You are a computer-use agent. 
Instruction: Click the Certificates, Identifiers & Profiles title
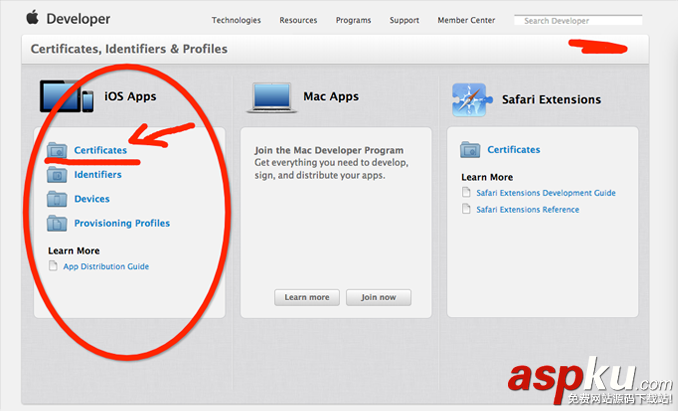pyautogui.click(x=129, y=49)
